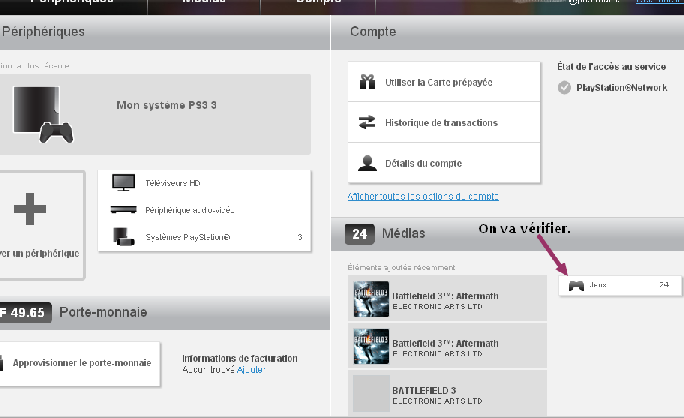Screen dimensions: 684x418
Task: Click the 24 media count badge
Action: coord(359,234)
